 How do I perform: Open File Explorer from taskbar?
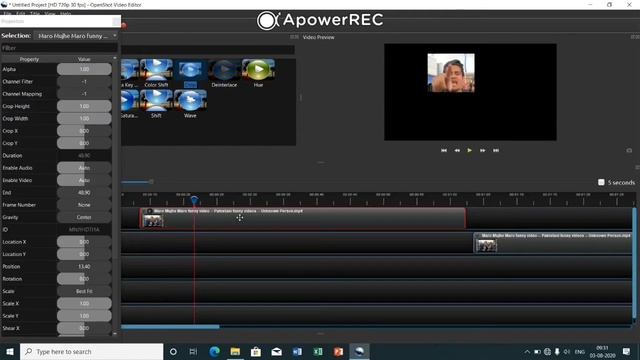pos(235,351)
